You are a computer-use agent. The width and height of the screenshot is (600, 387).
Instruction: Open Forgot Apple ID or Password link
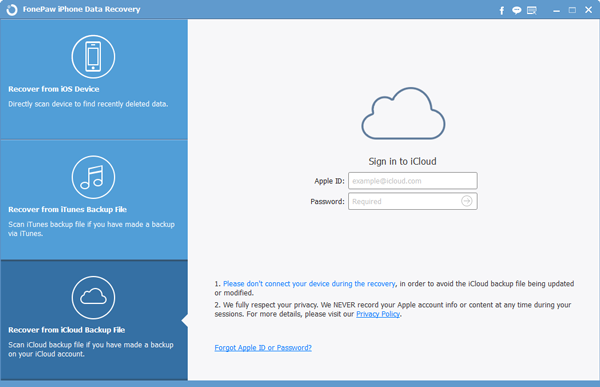click(x=263, y=348)
